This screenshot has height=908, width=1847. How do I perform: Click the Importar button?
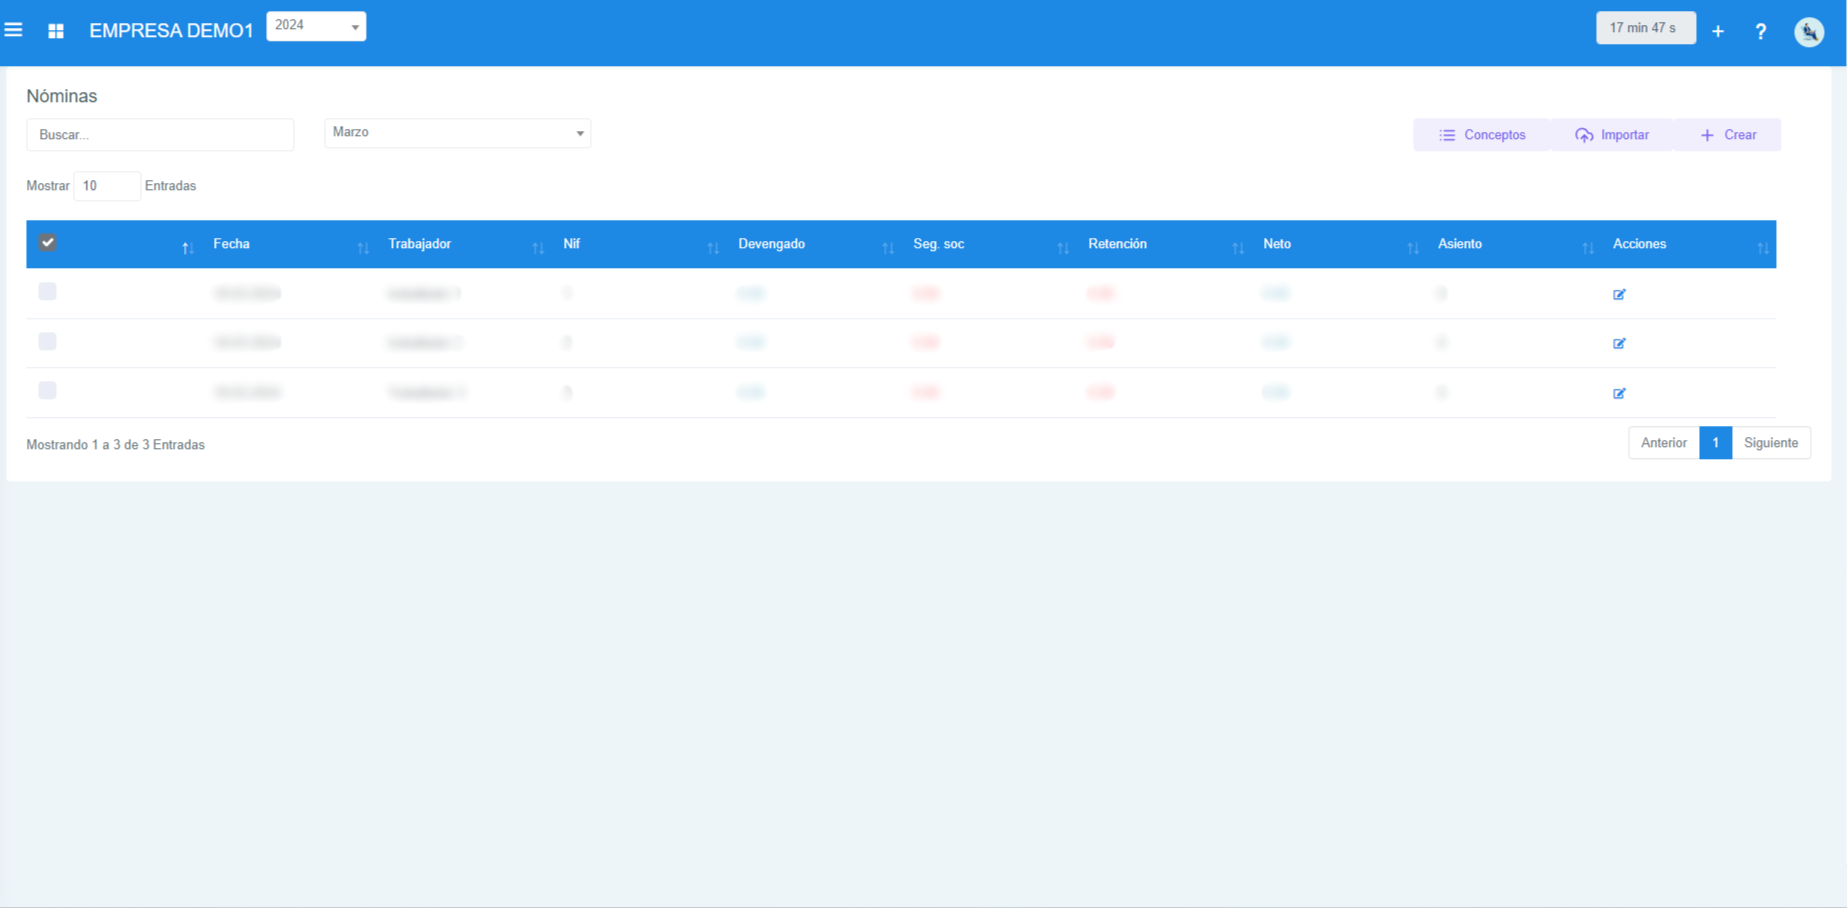coord(1612,135)
